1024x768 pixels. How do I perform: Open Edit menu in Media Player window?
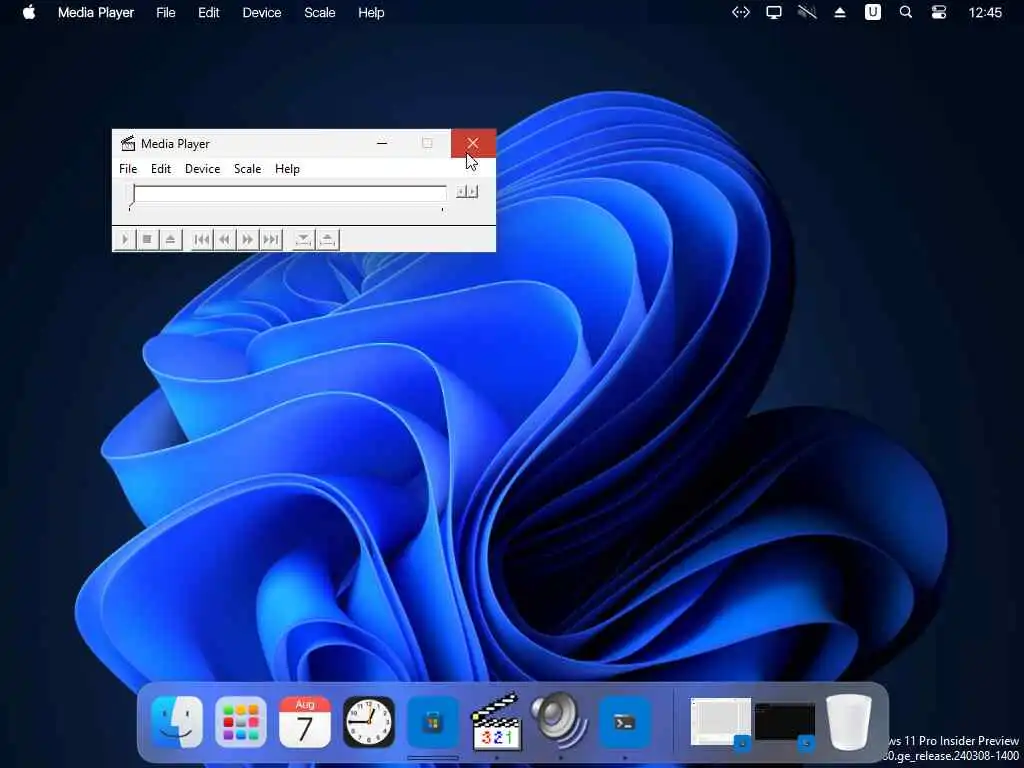161,168
